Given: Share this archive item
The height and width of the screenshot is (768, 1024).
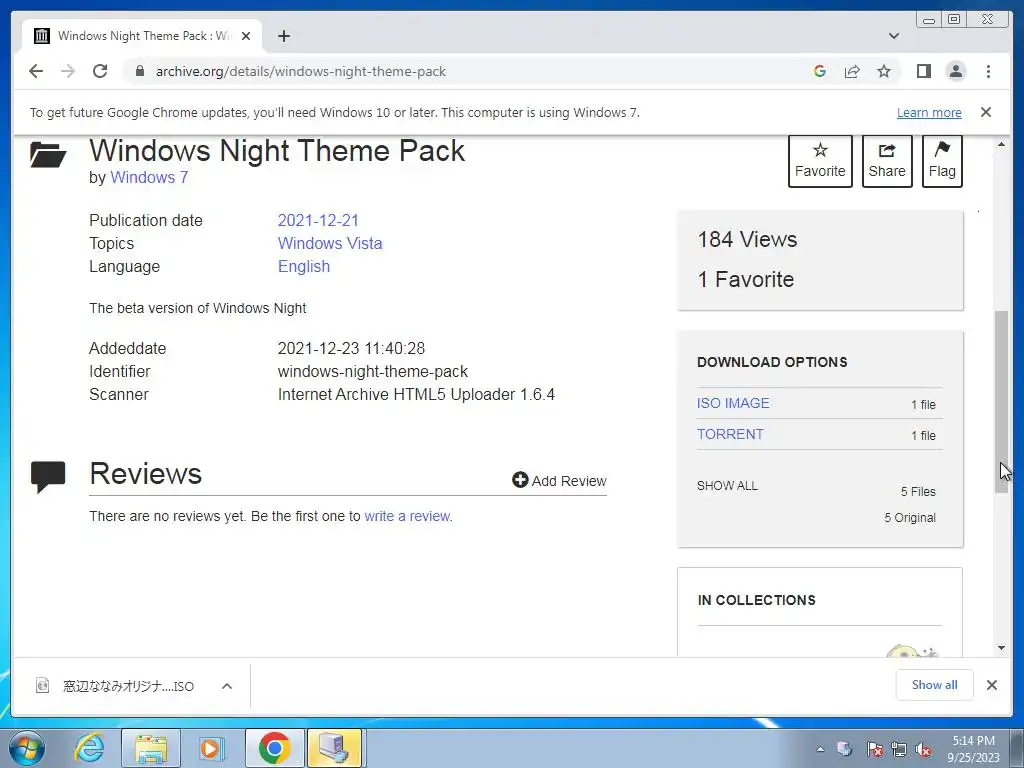Looking at the screenshot, I should tap(887, 161).
